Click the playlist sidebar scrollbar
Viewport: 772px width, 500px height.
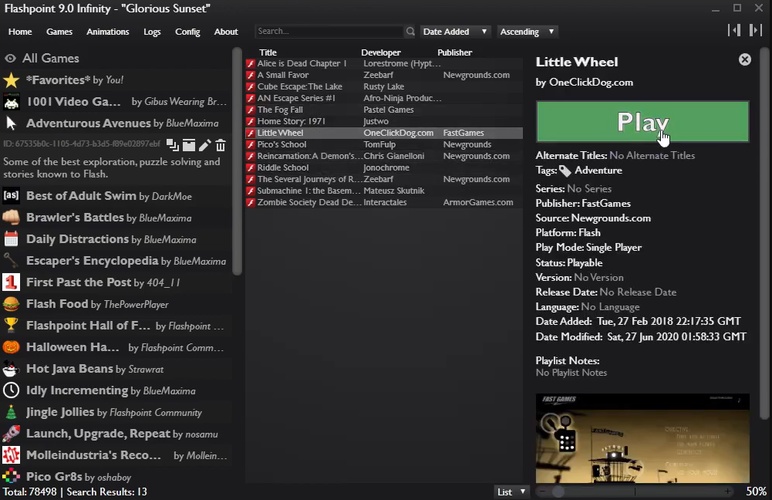point(237,161)
